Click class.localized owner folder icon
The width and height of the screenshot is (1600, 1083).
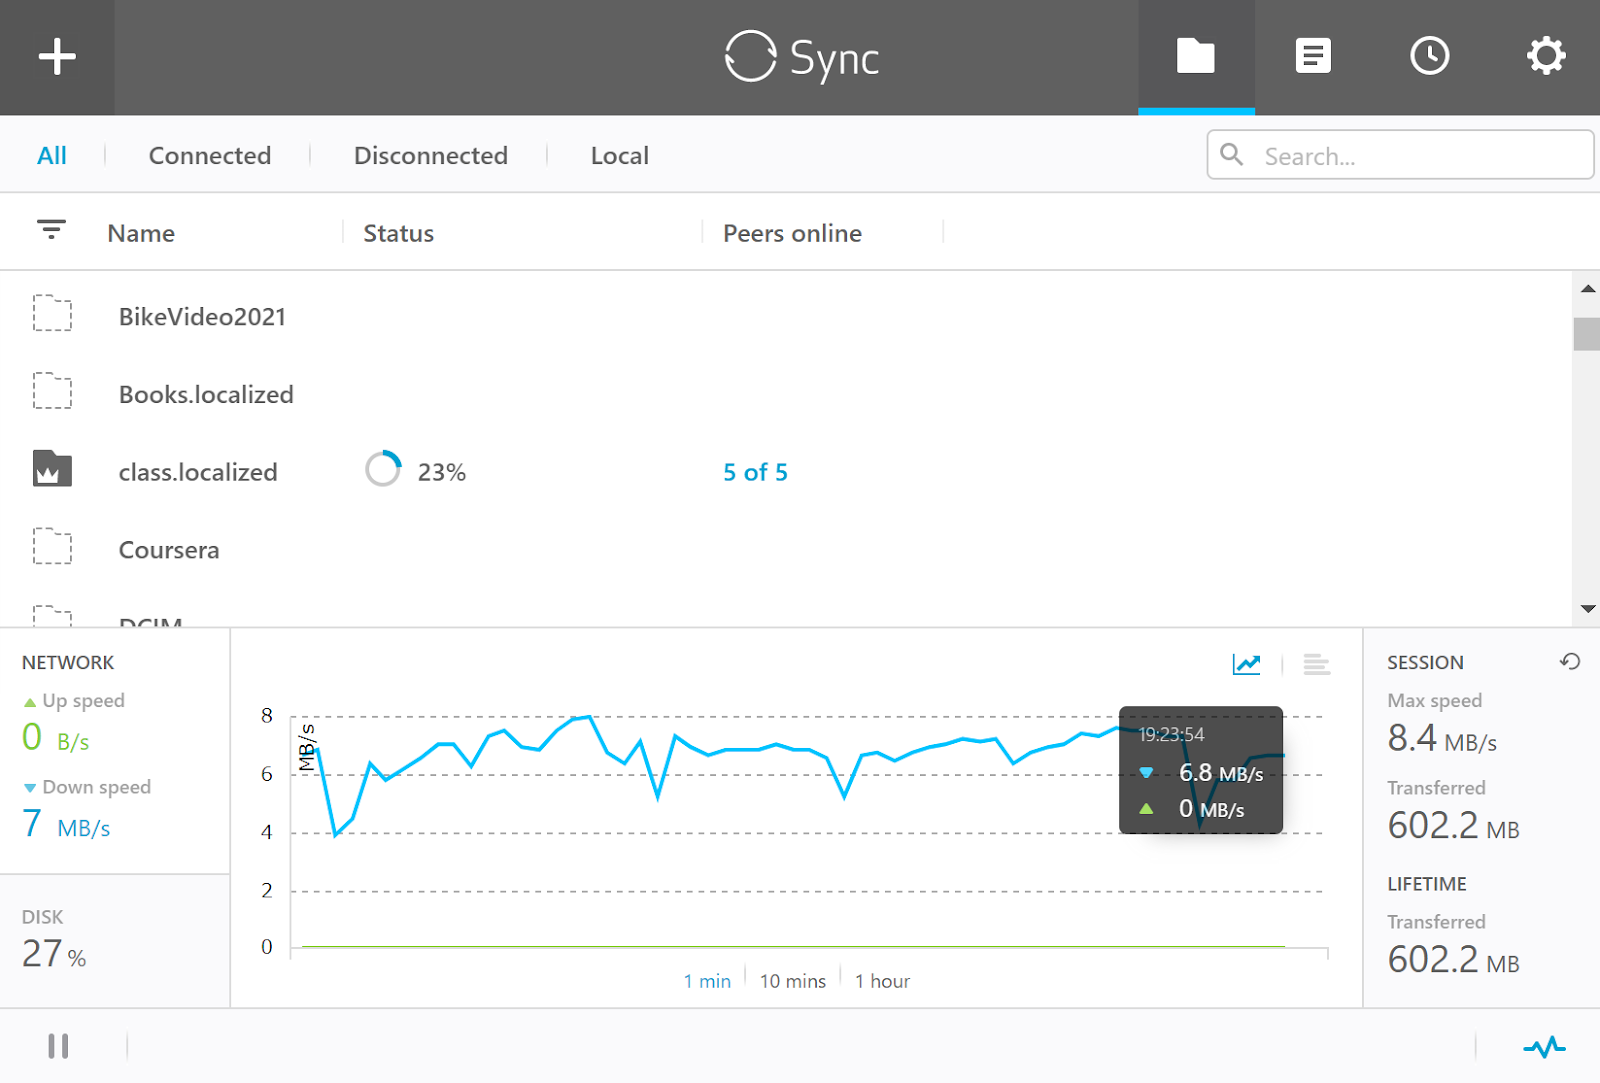coord(52,468)
